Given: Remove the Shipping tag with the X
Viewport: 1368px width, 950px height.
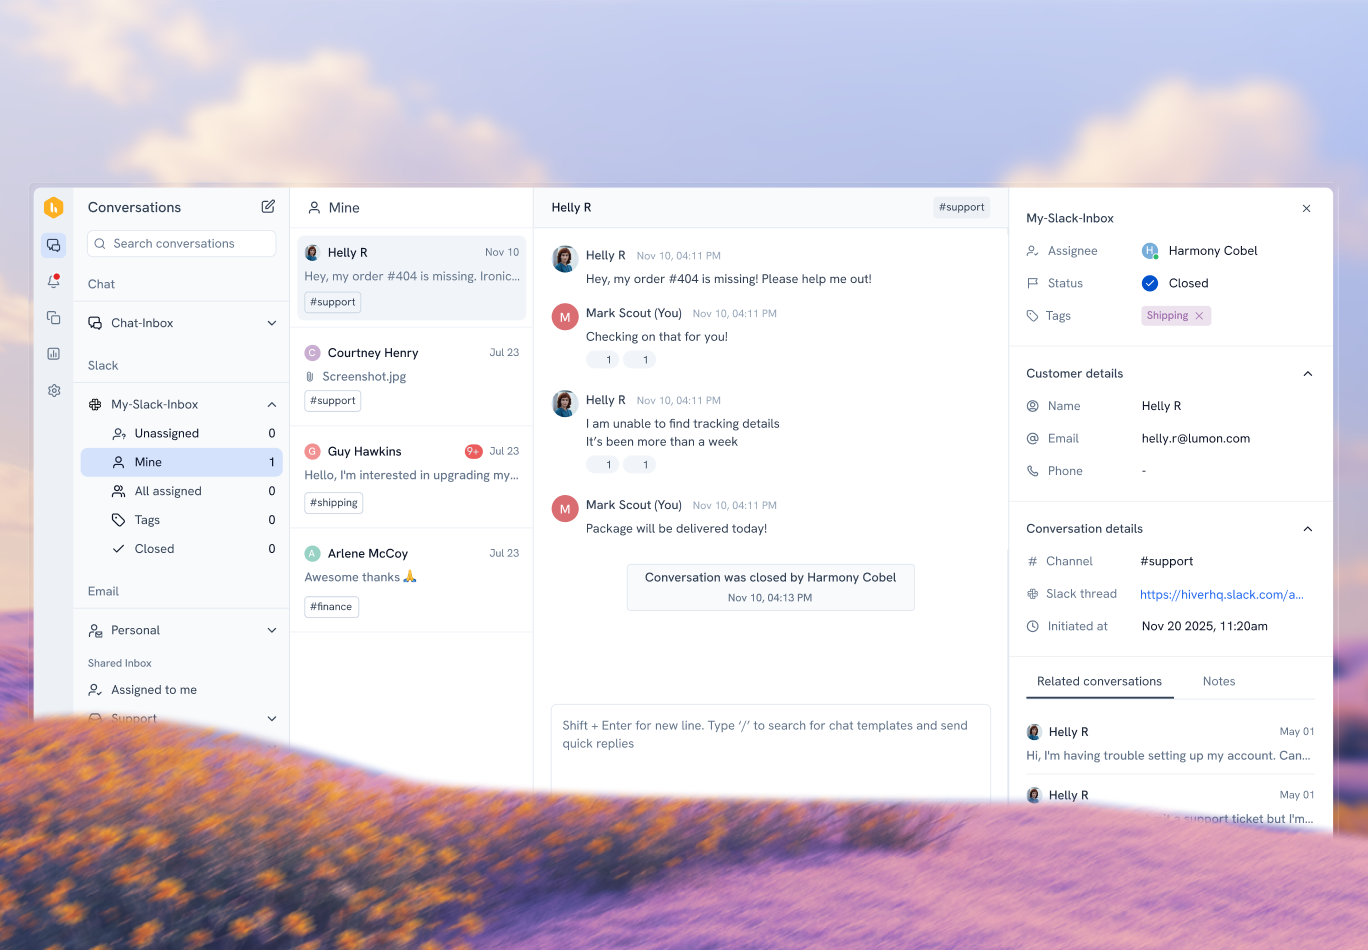Looking at the screenshot, I should click(x=1199, y=316).
